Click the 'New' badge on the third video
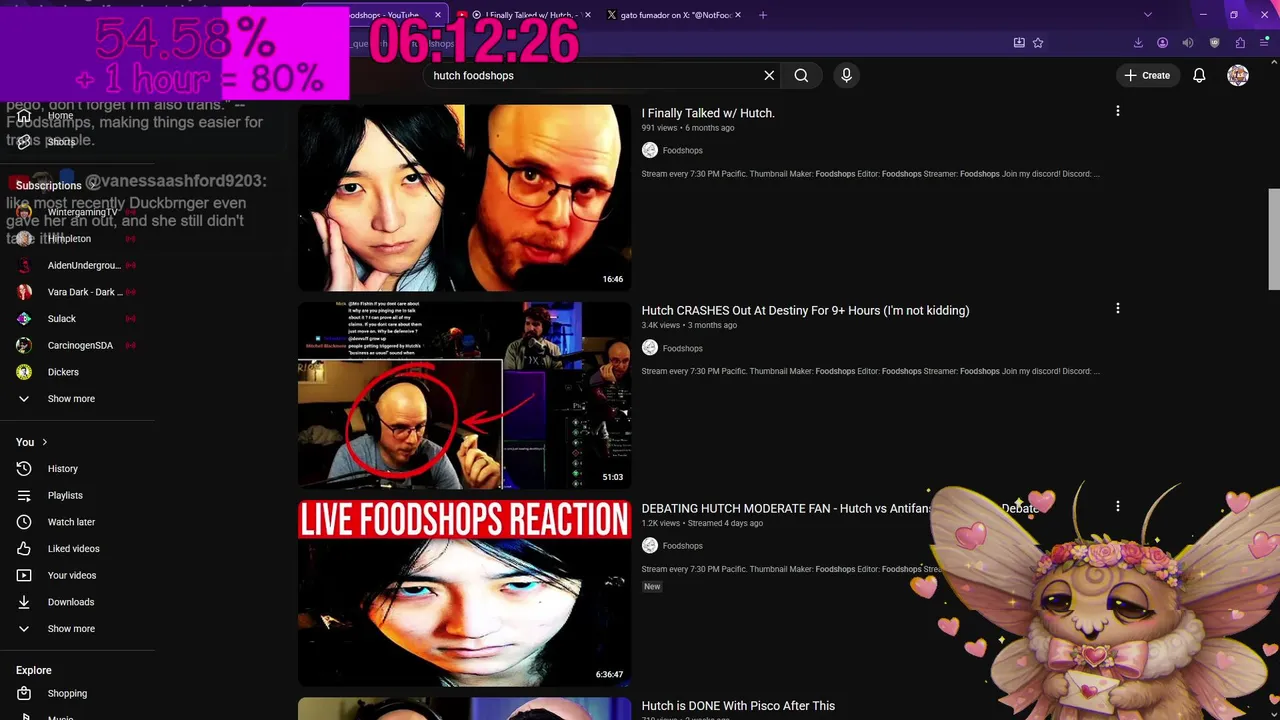 (x=652, y=586)
